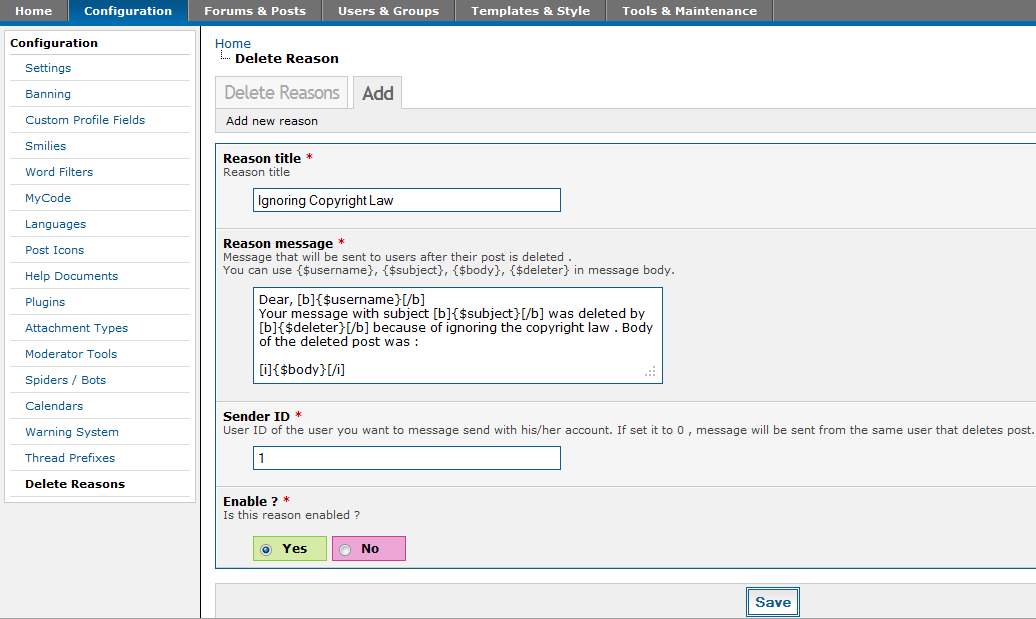This screenshot has height=619, width=1036.
Task: Click the Home breadcrumb link
Action: pos(233,43)
